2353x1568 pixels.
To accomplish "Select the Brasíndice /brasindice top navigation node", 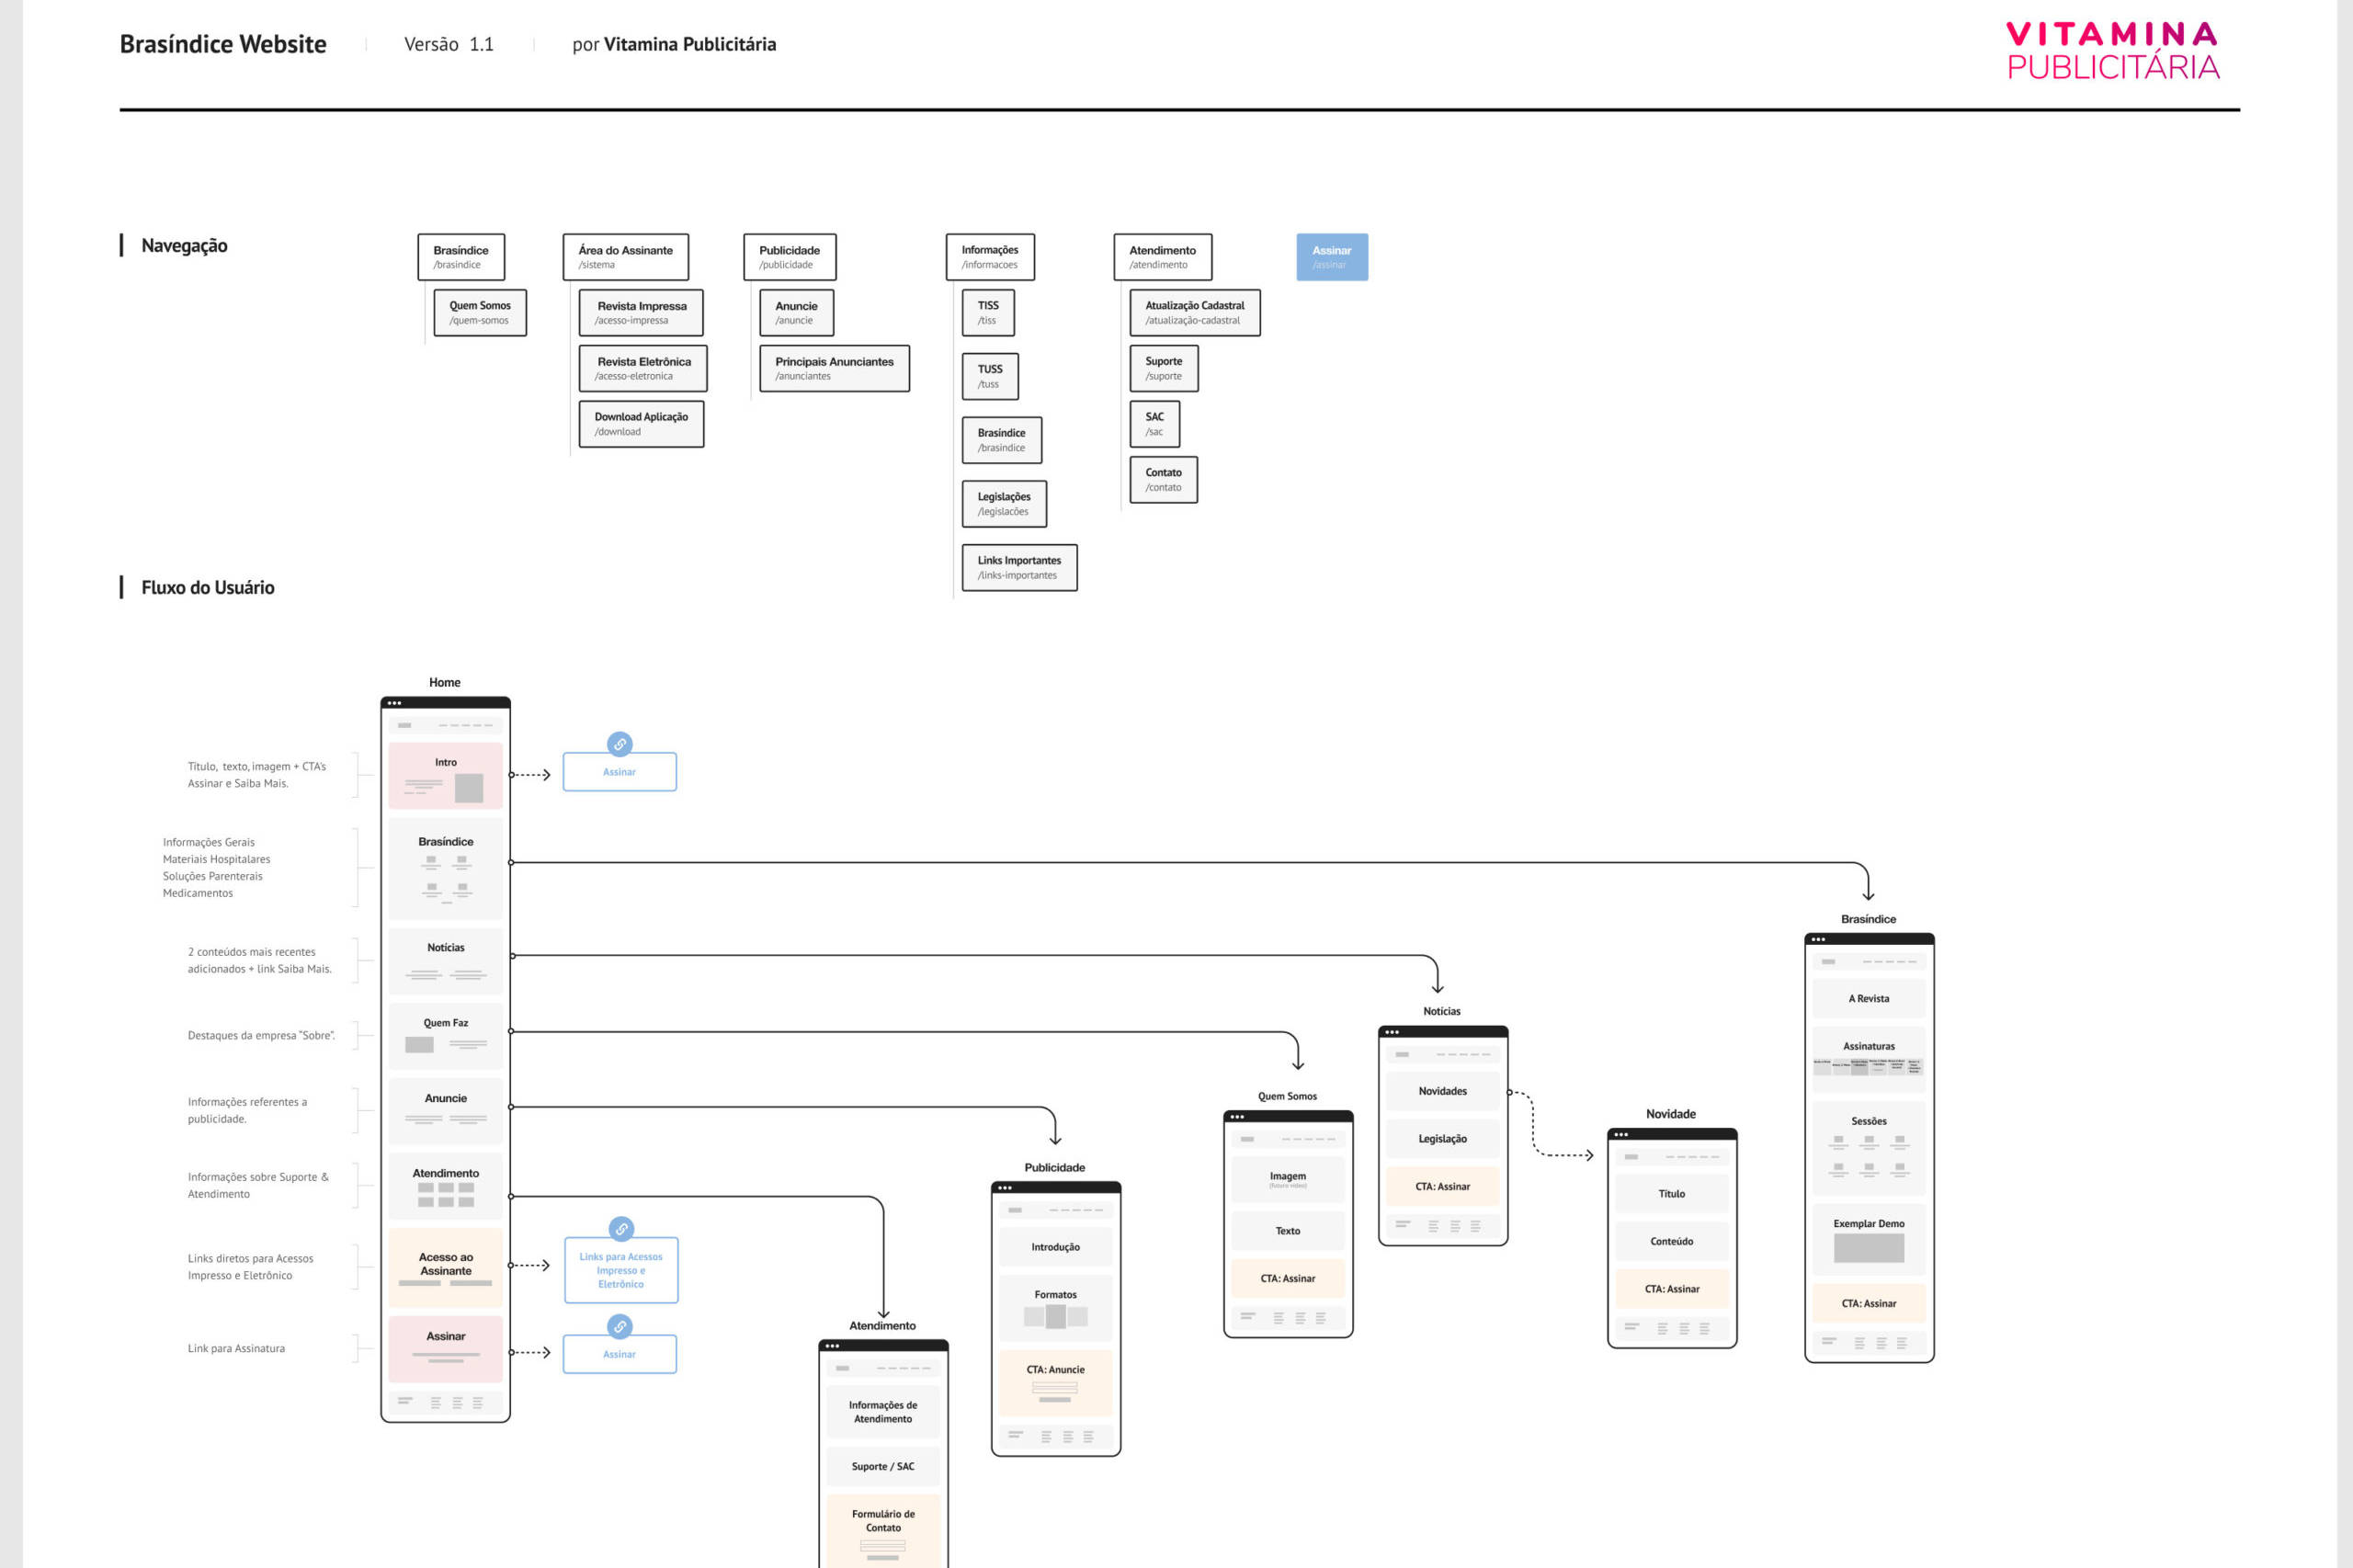I will (x=461, y=257).
